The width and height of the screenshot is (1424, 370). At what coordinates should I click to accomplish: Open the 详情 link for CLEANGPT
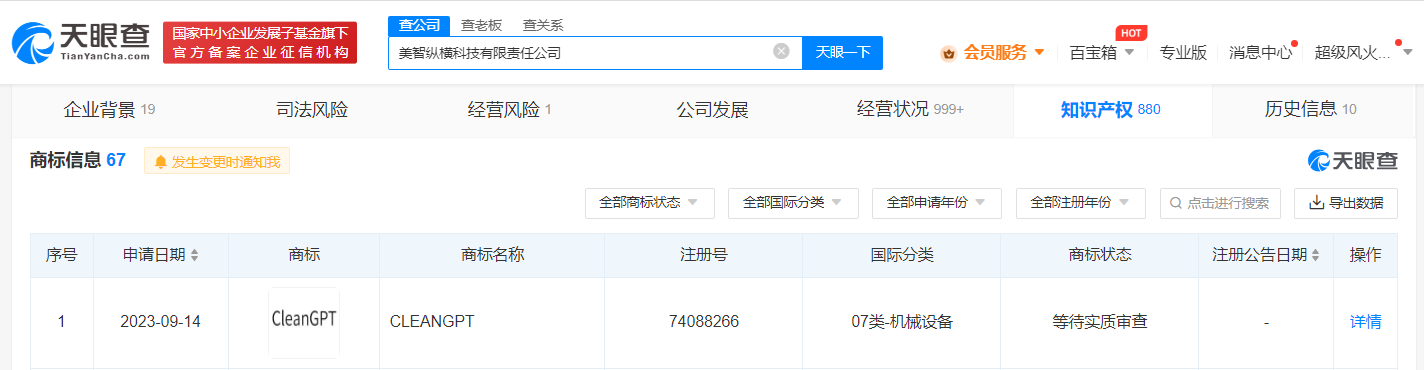(x=1365, y=322)
